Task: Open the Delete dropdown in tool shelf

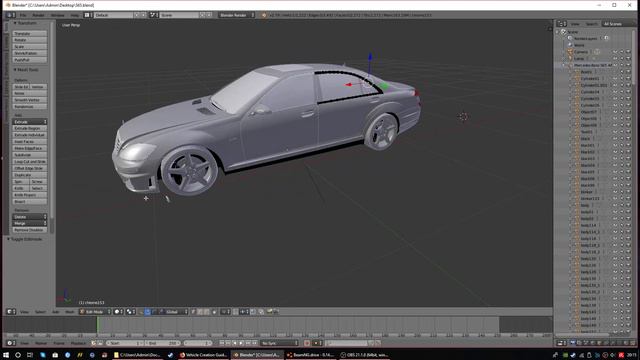Action: 30,217
